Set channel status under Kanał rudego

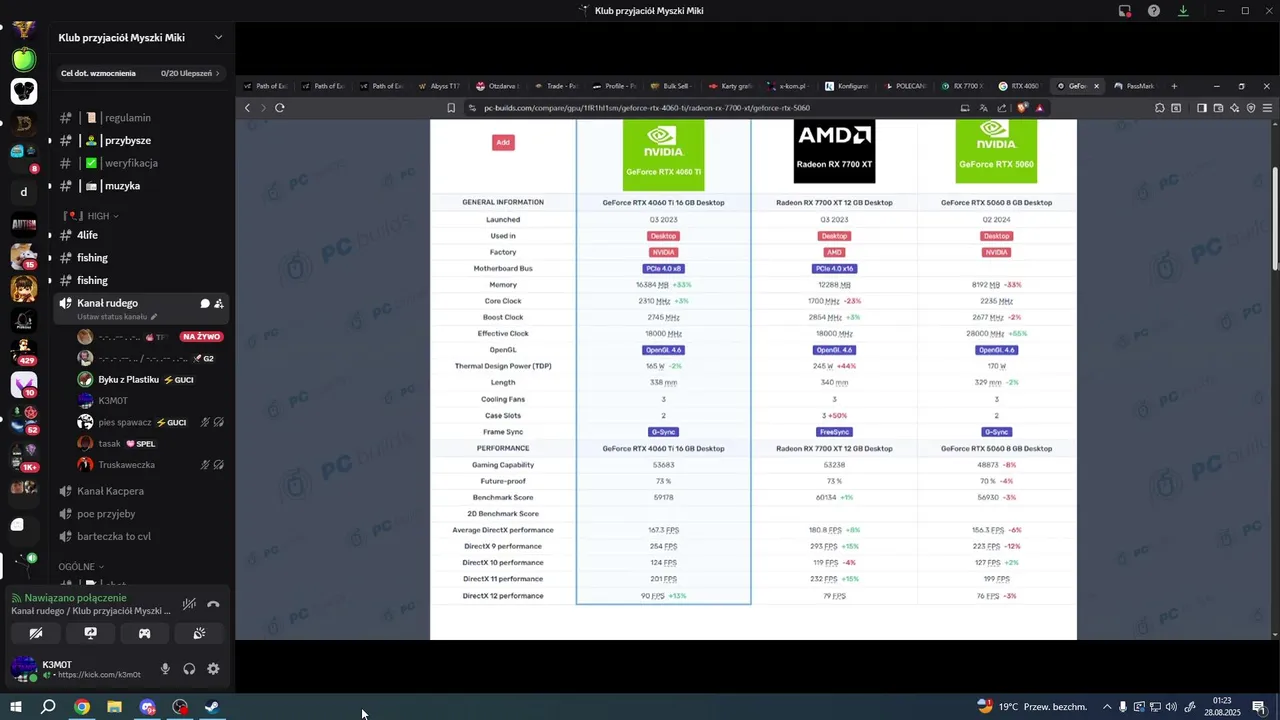point(117,316)
